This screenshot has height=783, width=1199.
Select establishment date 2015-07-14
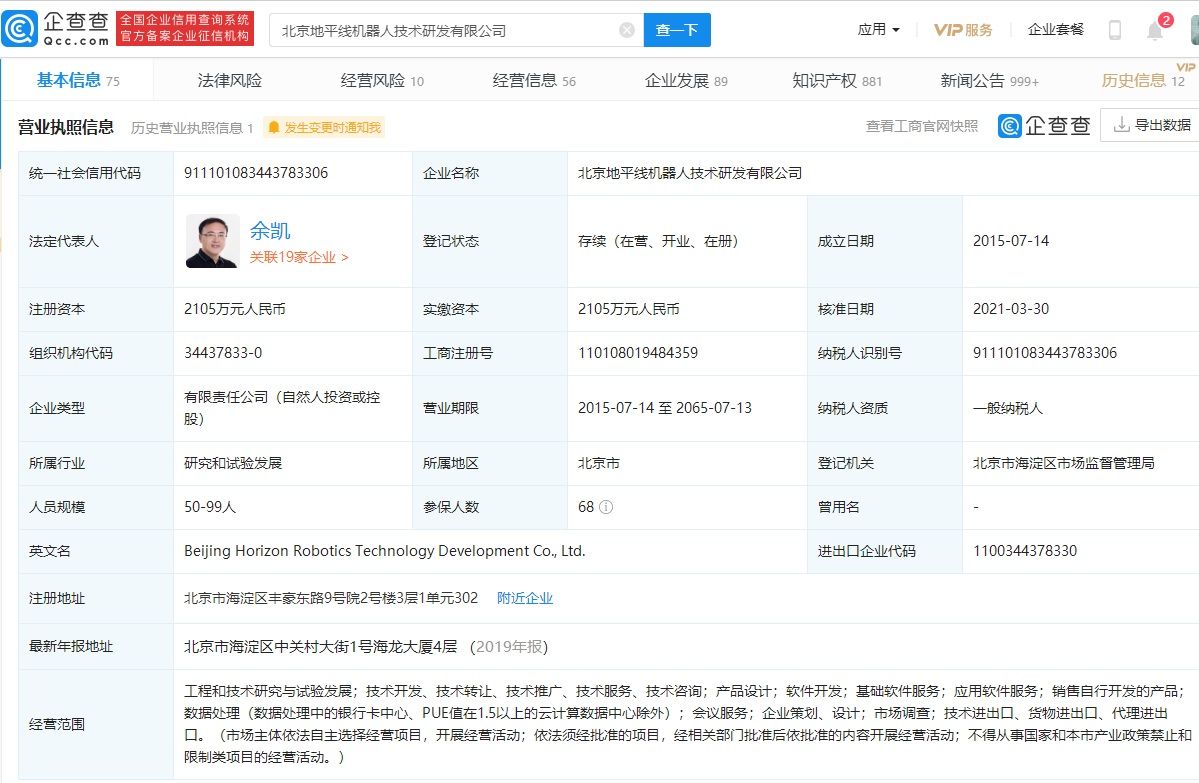pyautogui.click(x=1011, y=241)
